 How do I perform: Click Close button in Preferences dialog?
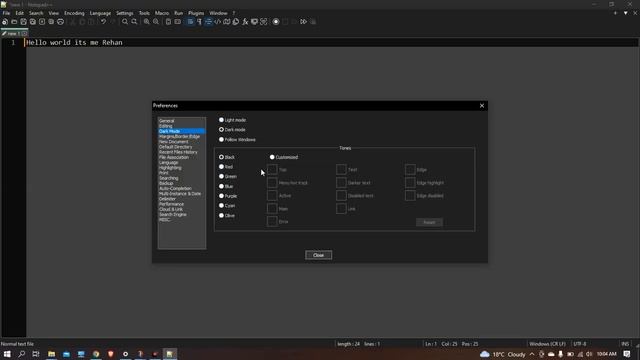pos(318,255)
